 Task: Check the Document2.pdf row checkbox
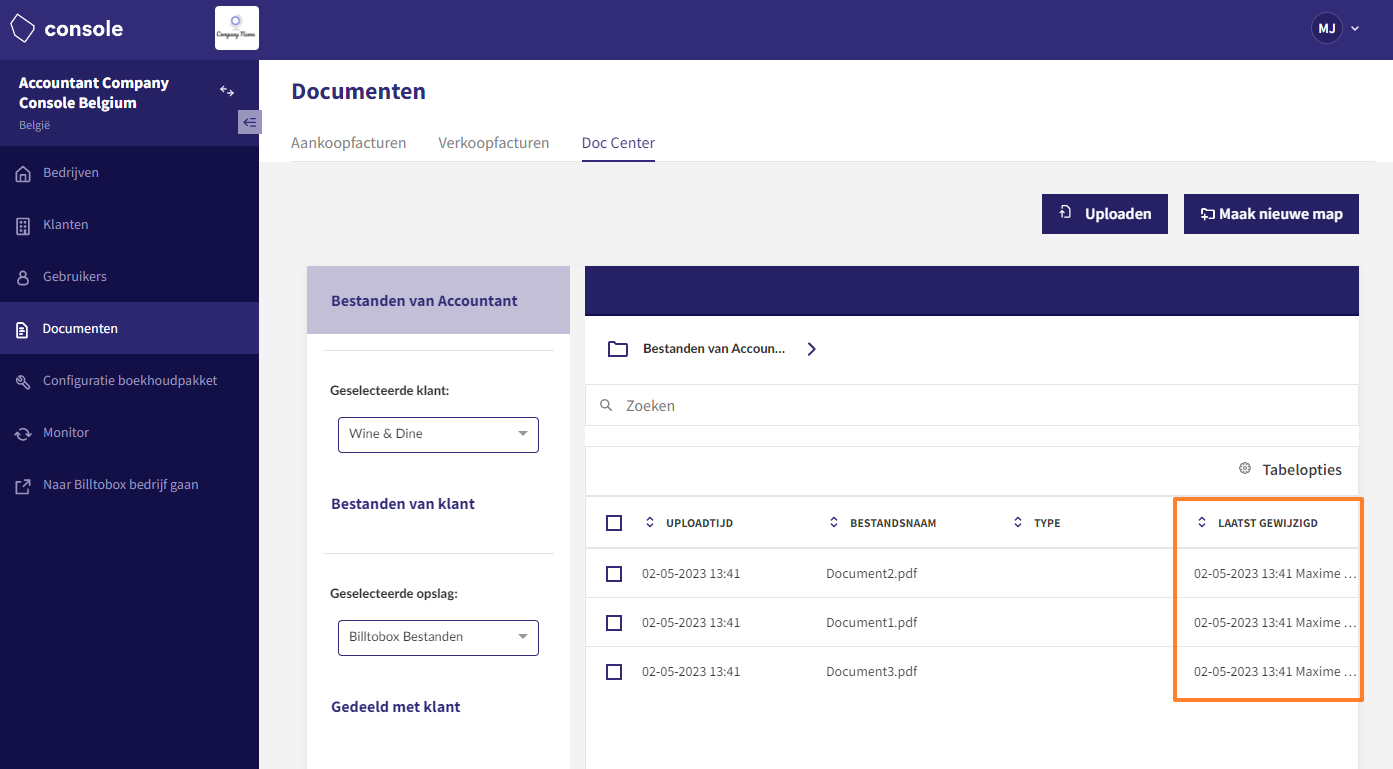pos(614,574)
